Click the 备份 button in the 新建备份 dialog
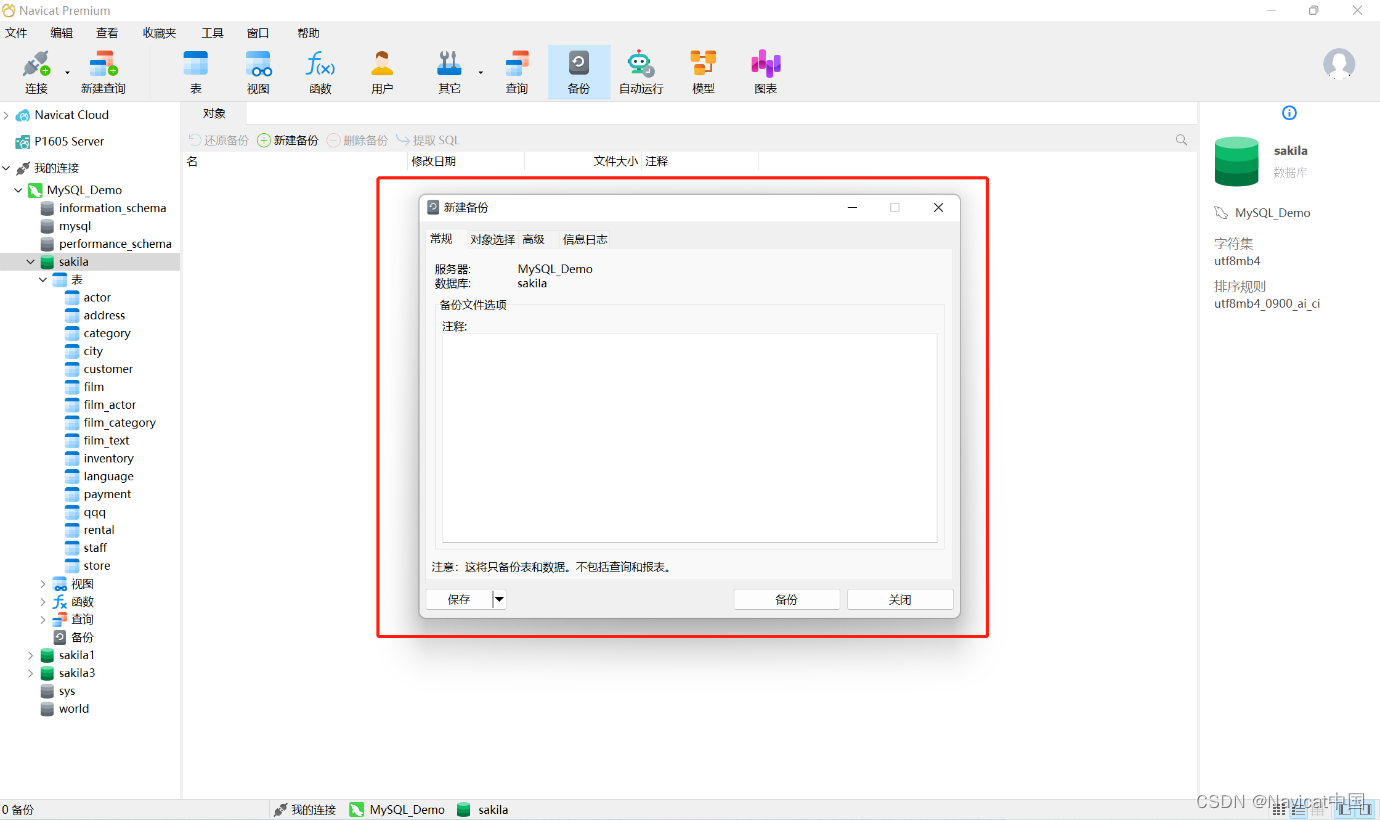This screenshot has height=820, width=1380. tap(787, 599)
